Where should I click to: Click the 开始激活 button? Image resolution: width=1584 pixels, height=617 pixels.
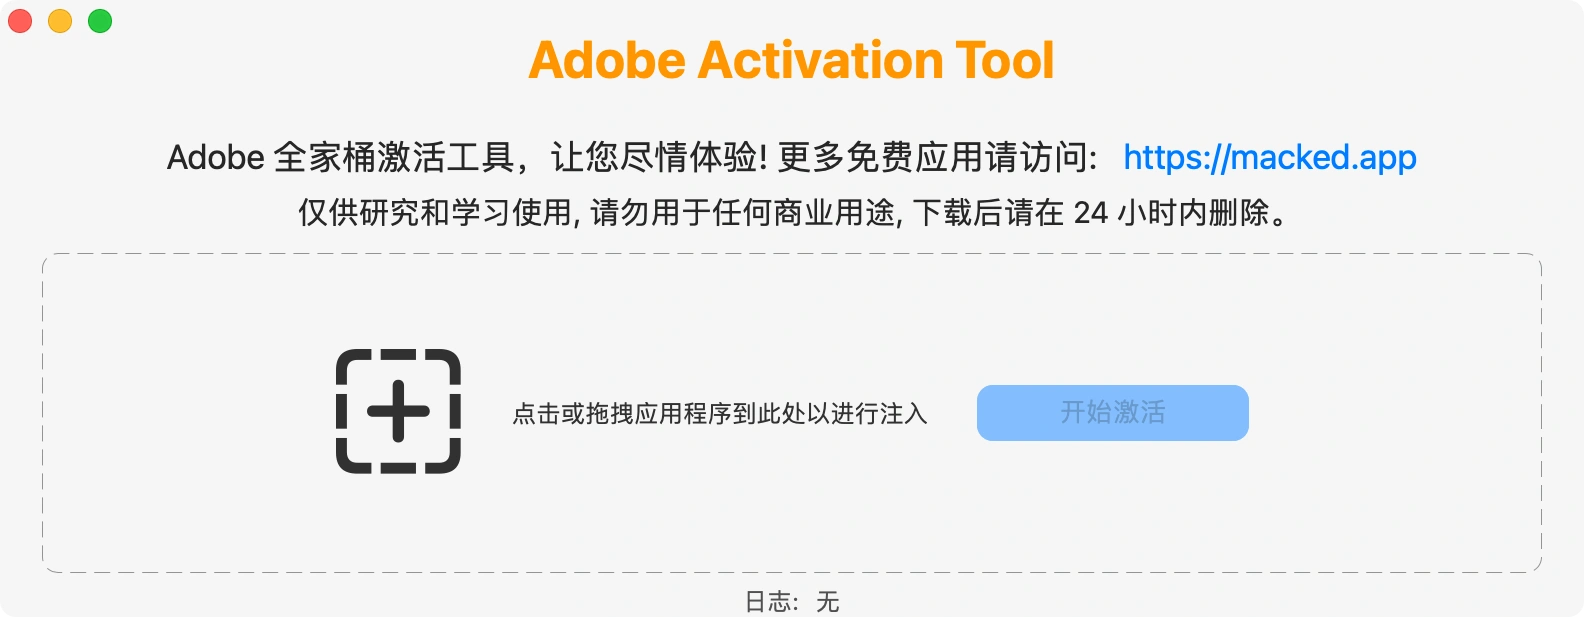pos(1113,413)
